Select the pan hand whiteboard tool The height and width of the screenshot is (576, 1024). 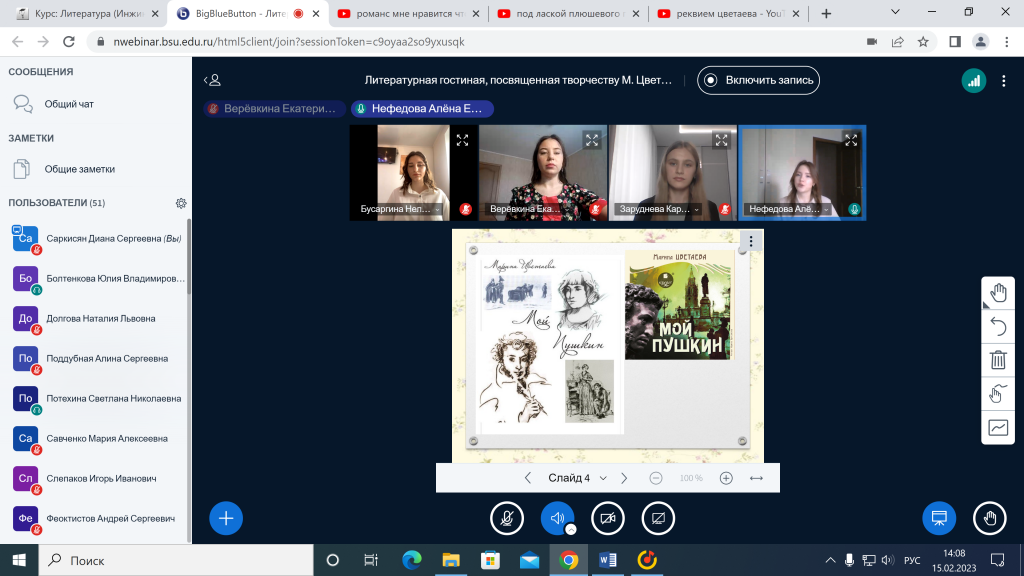998,293
